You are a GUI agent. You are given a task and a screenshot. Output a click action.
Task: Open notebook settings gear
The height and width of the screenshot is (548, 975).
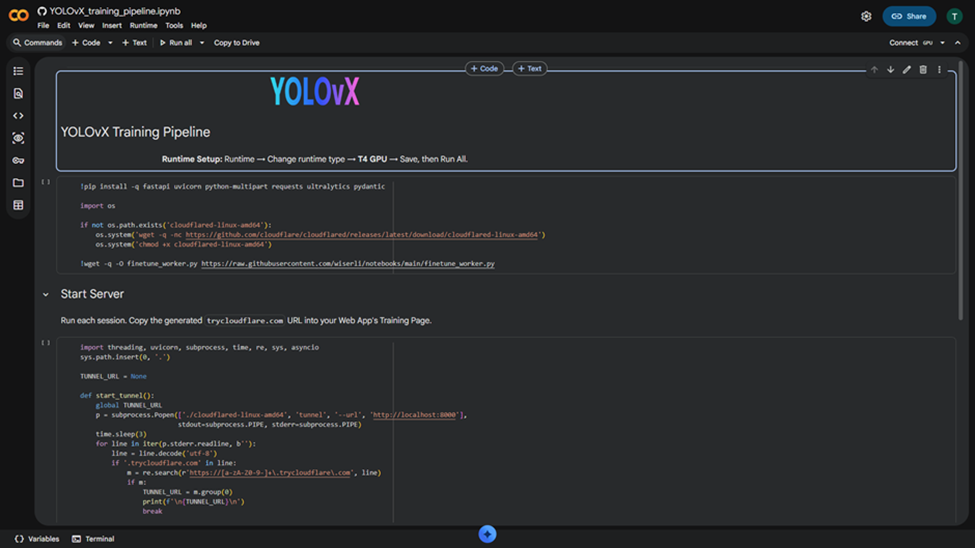pyautogui.click(x=866, y=16)
